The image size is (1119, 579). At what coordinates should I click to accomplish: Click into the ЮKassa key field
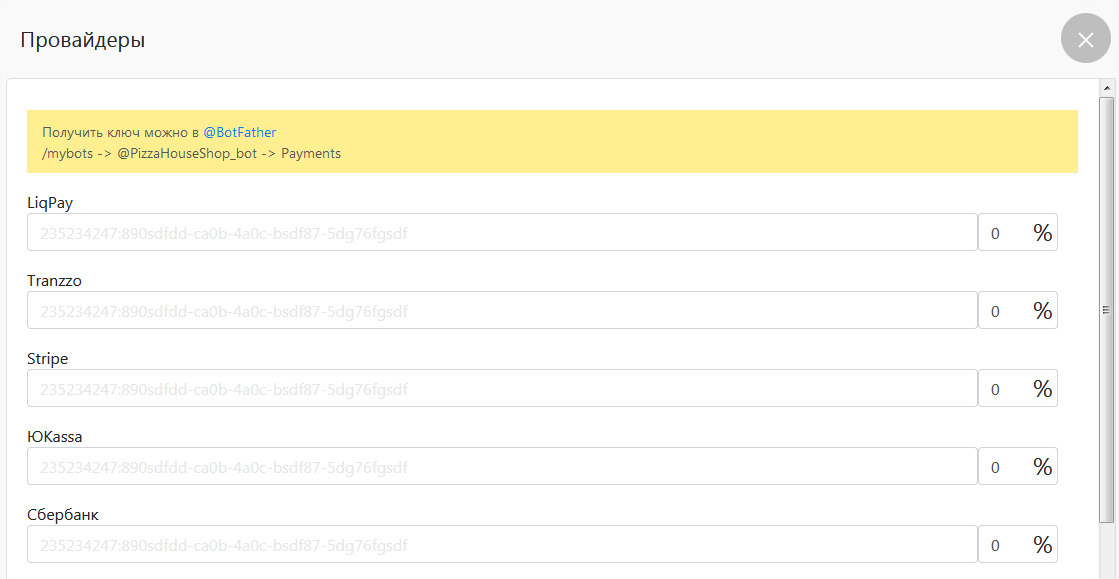[x=501, y=466]
